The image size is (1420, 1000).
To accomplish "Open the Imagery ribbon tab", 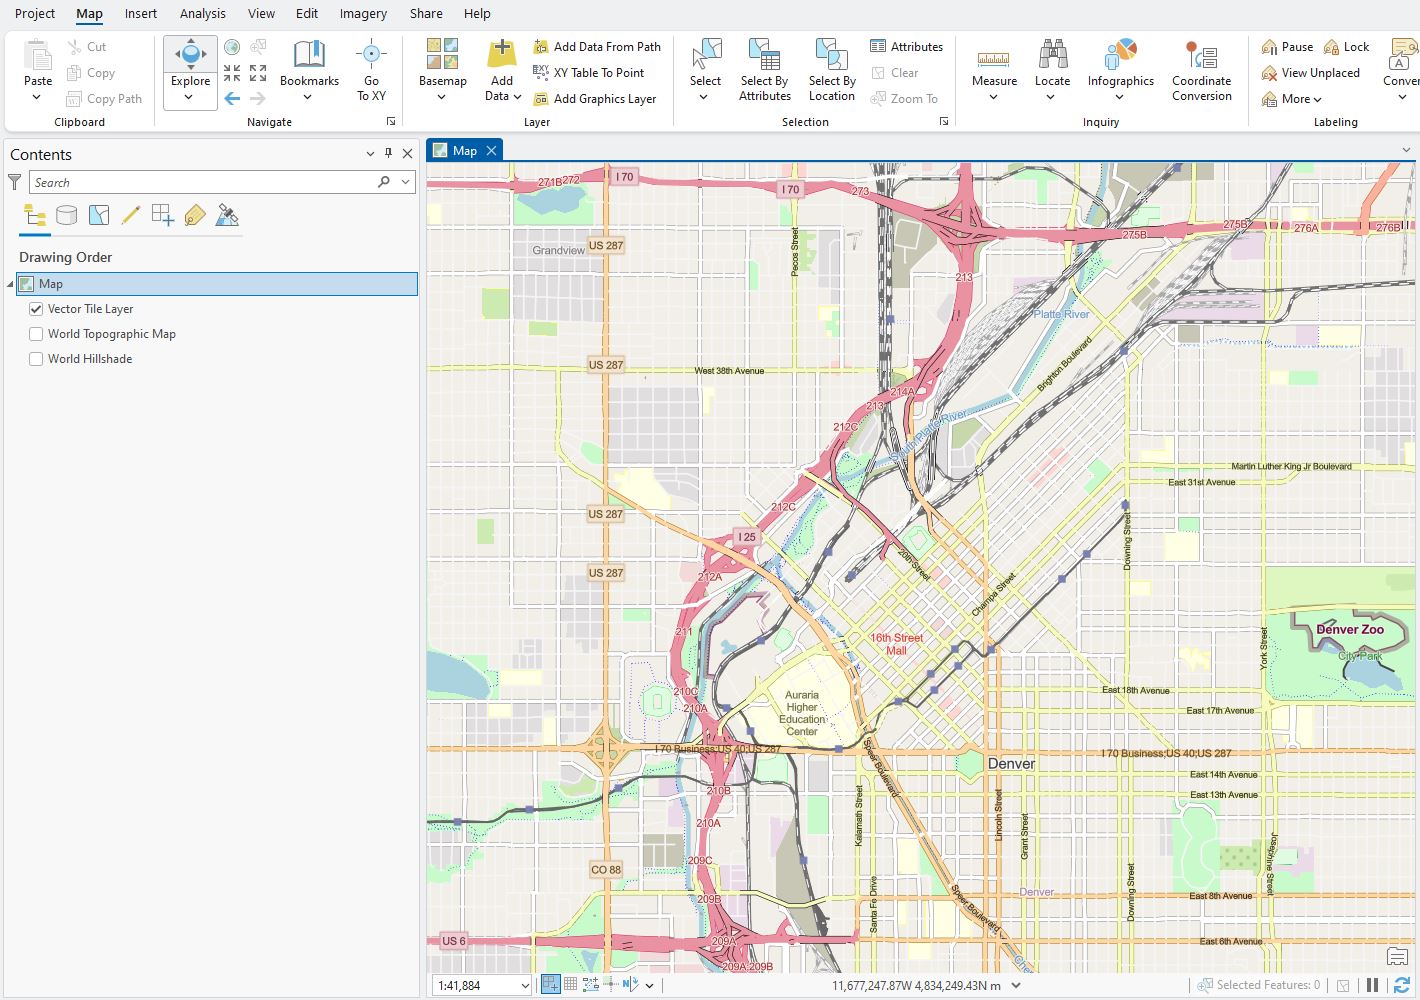I will 363,13.
